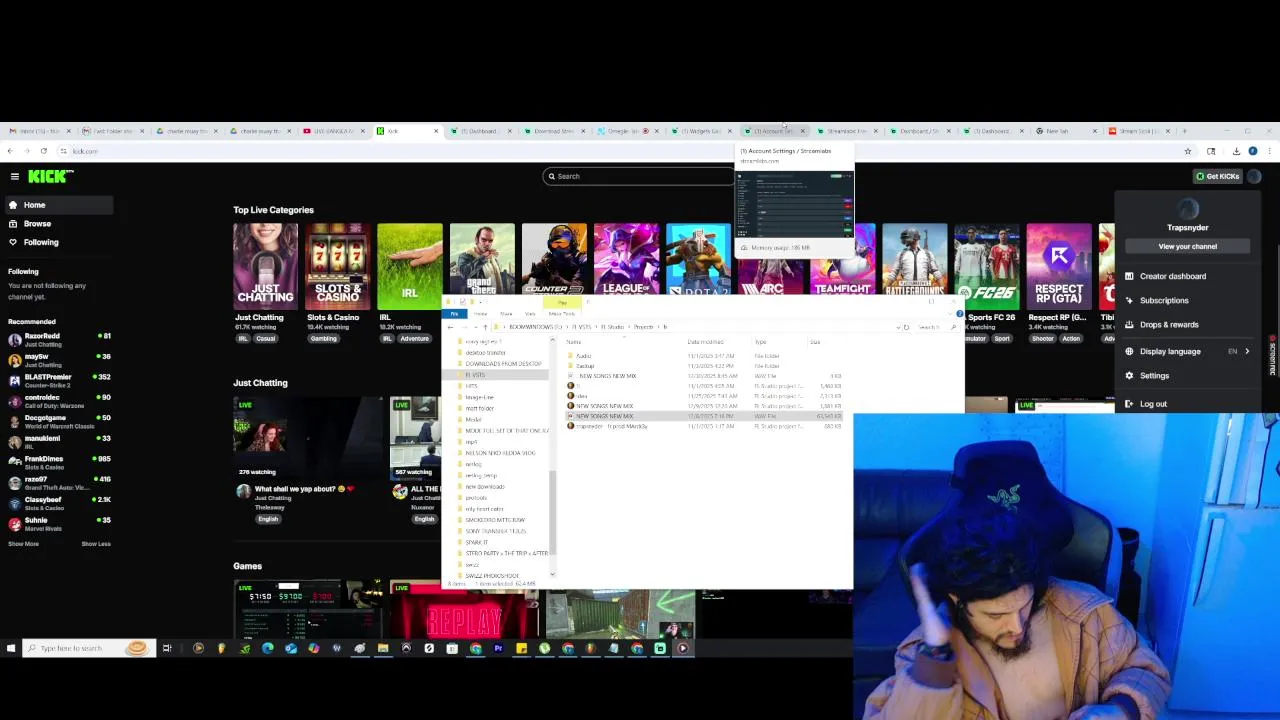Select the Backup folder in Explorer

pos(584,366)
